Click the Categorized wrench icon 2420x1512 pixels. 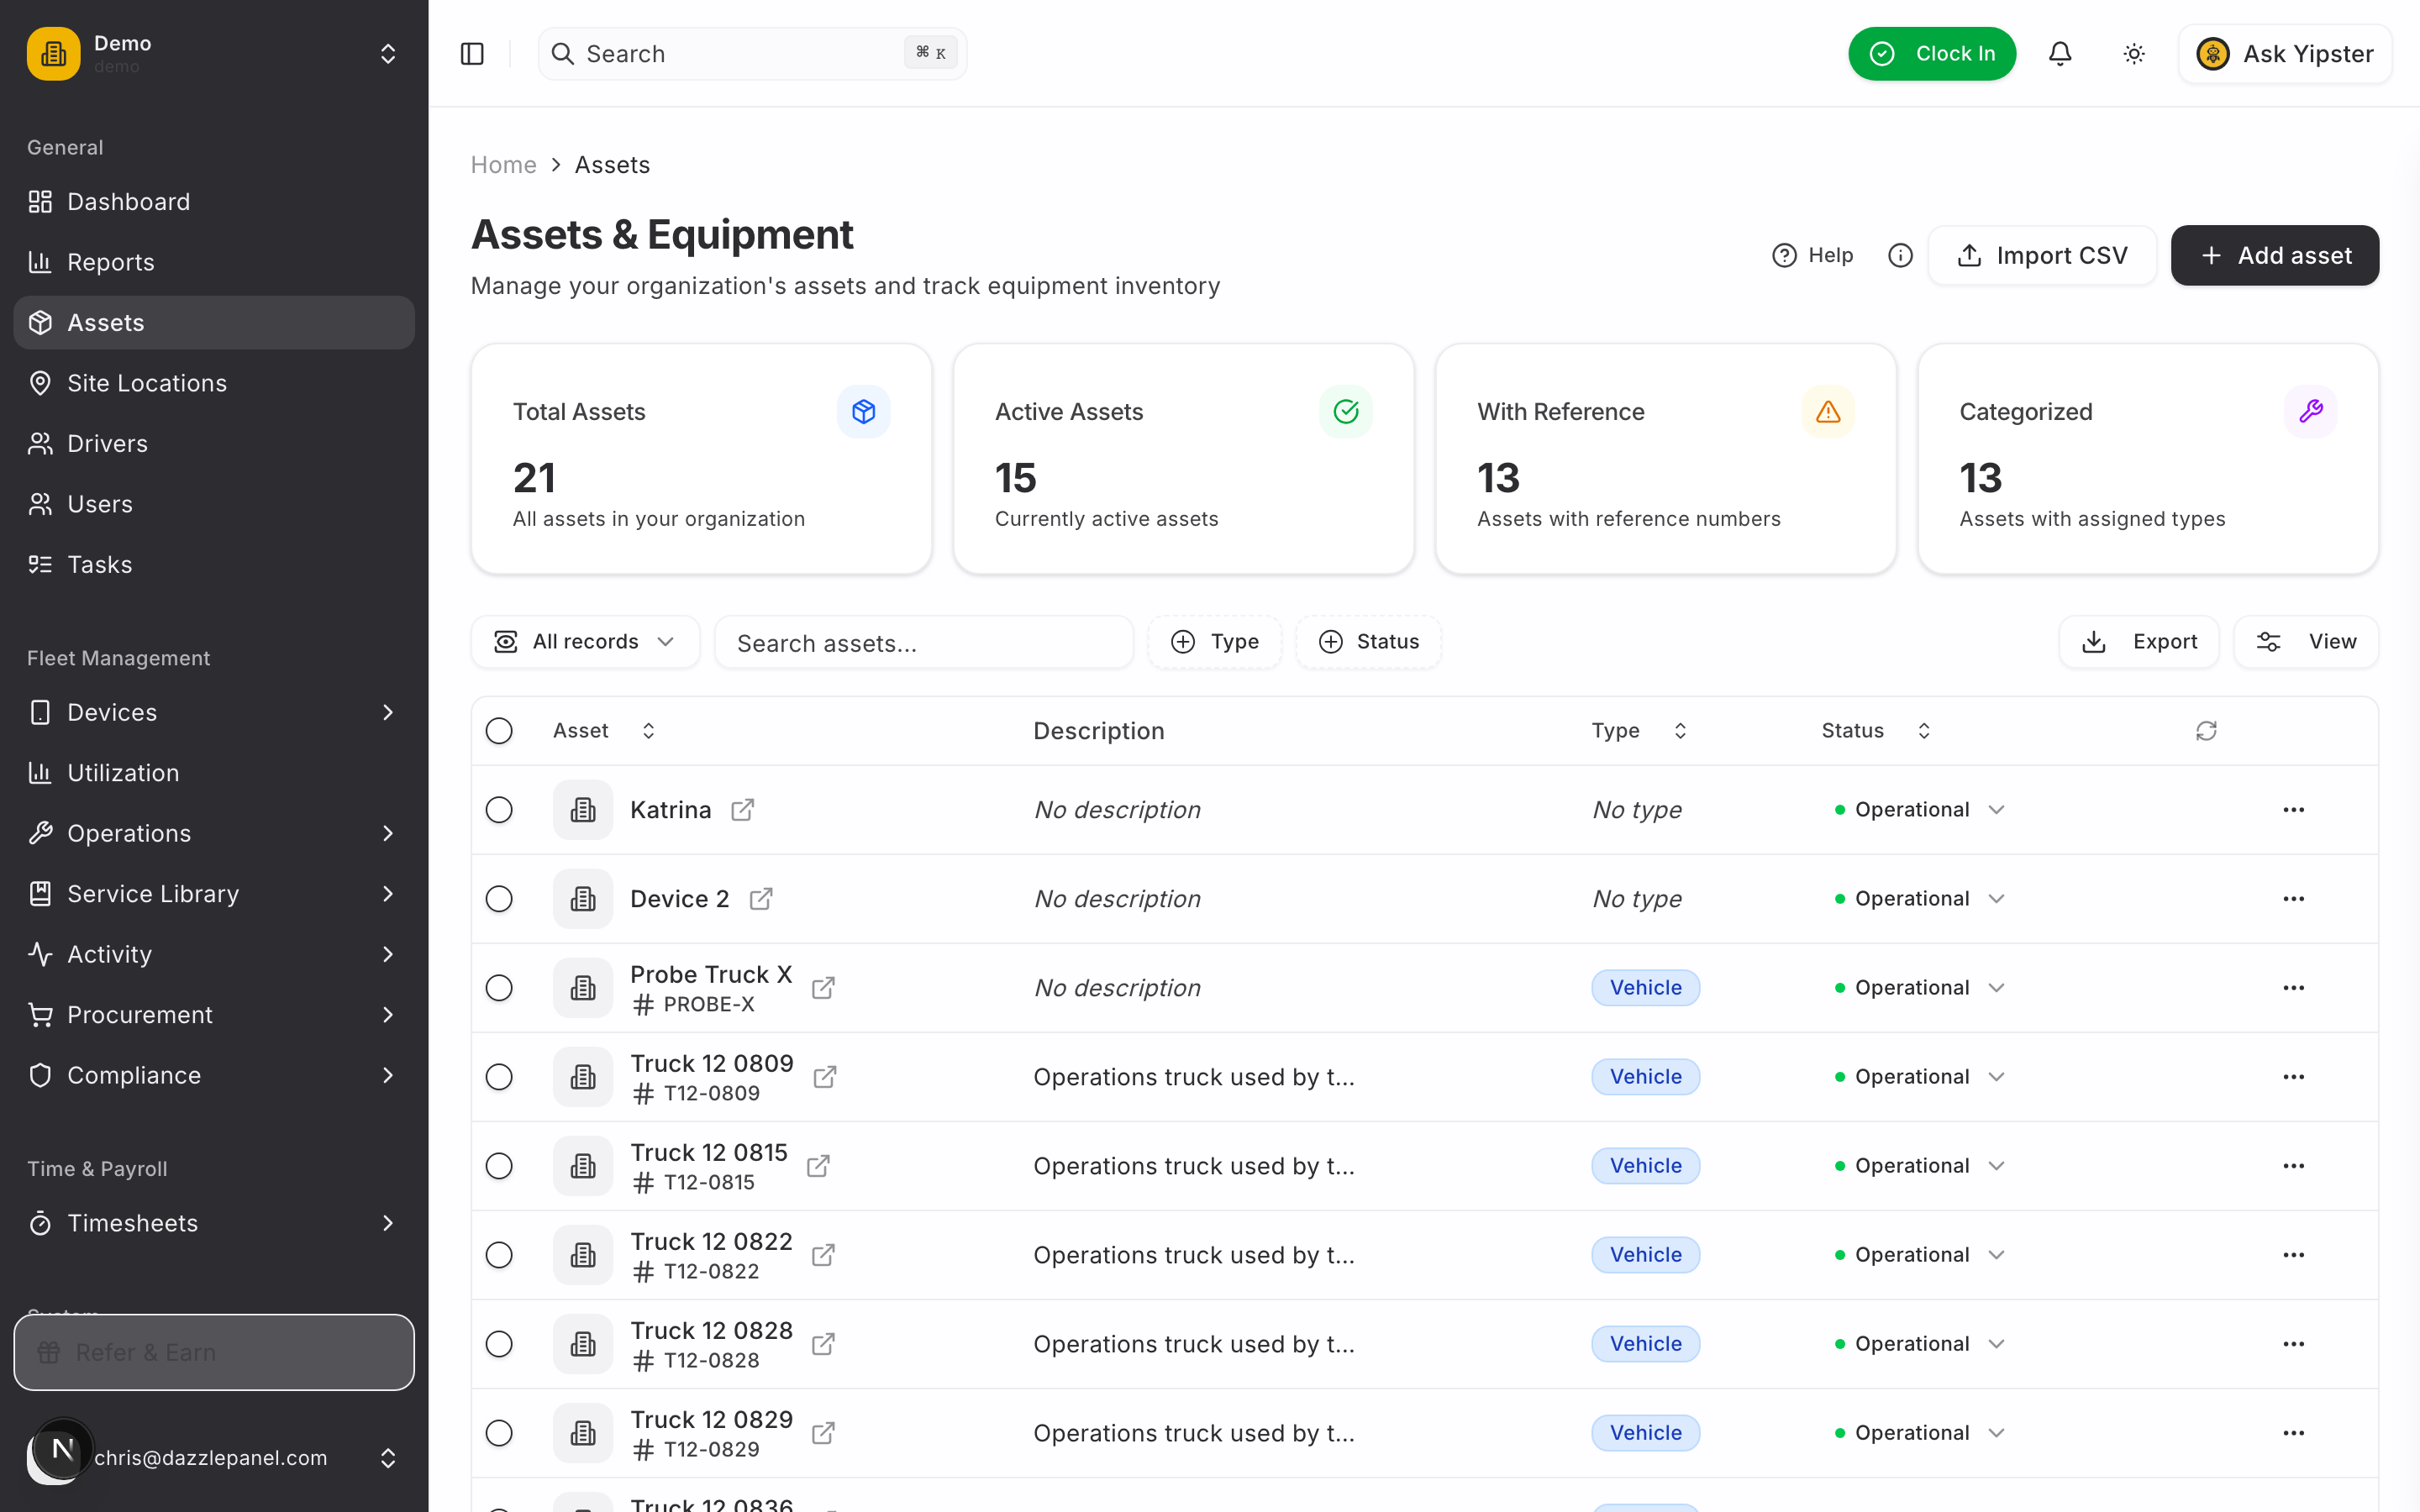tap(2310, 411)
